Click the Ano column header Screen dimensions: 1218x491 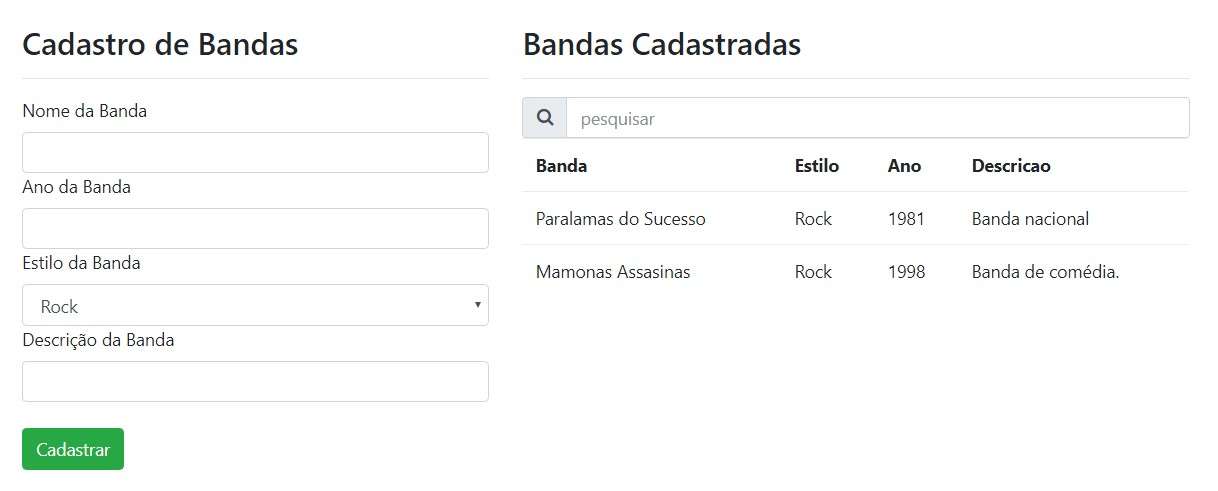coord(905,166)
